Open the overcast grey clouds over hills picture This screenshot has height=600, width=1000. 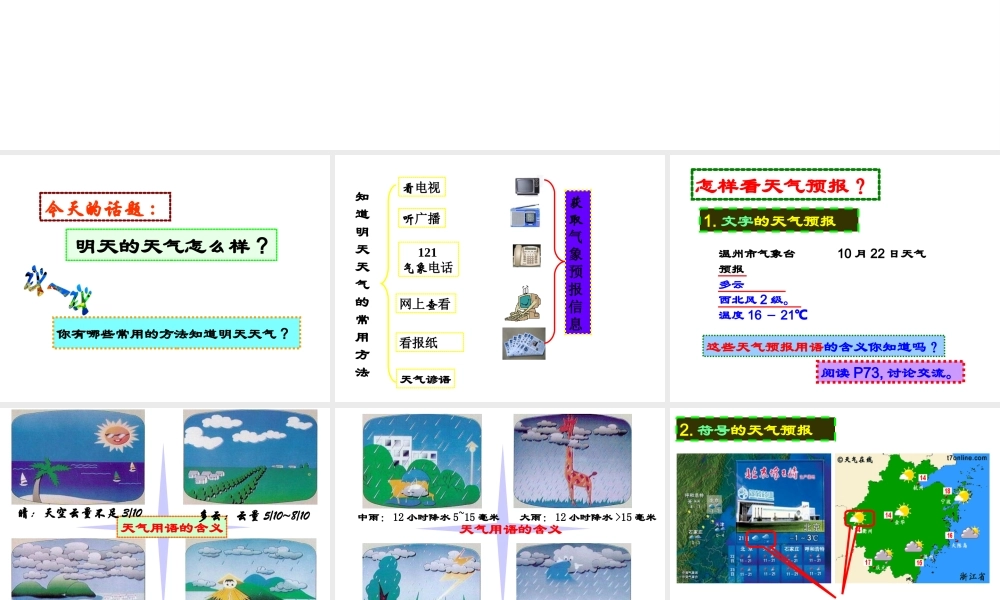tap(78, 569)
